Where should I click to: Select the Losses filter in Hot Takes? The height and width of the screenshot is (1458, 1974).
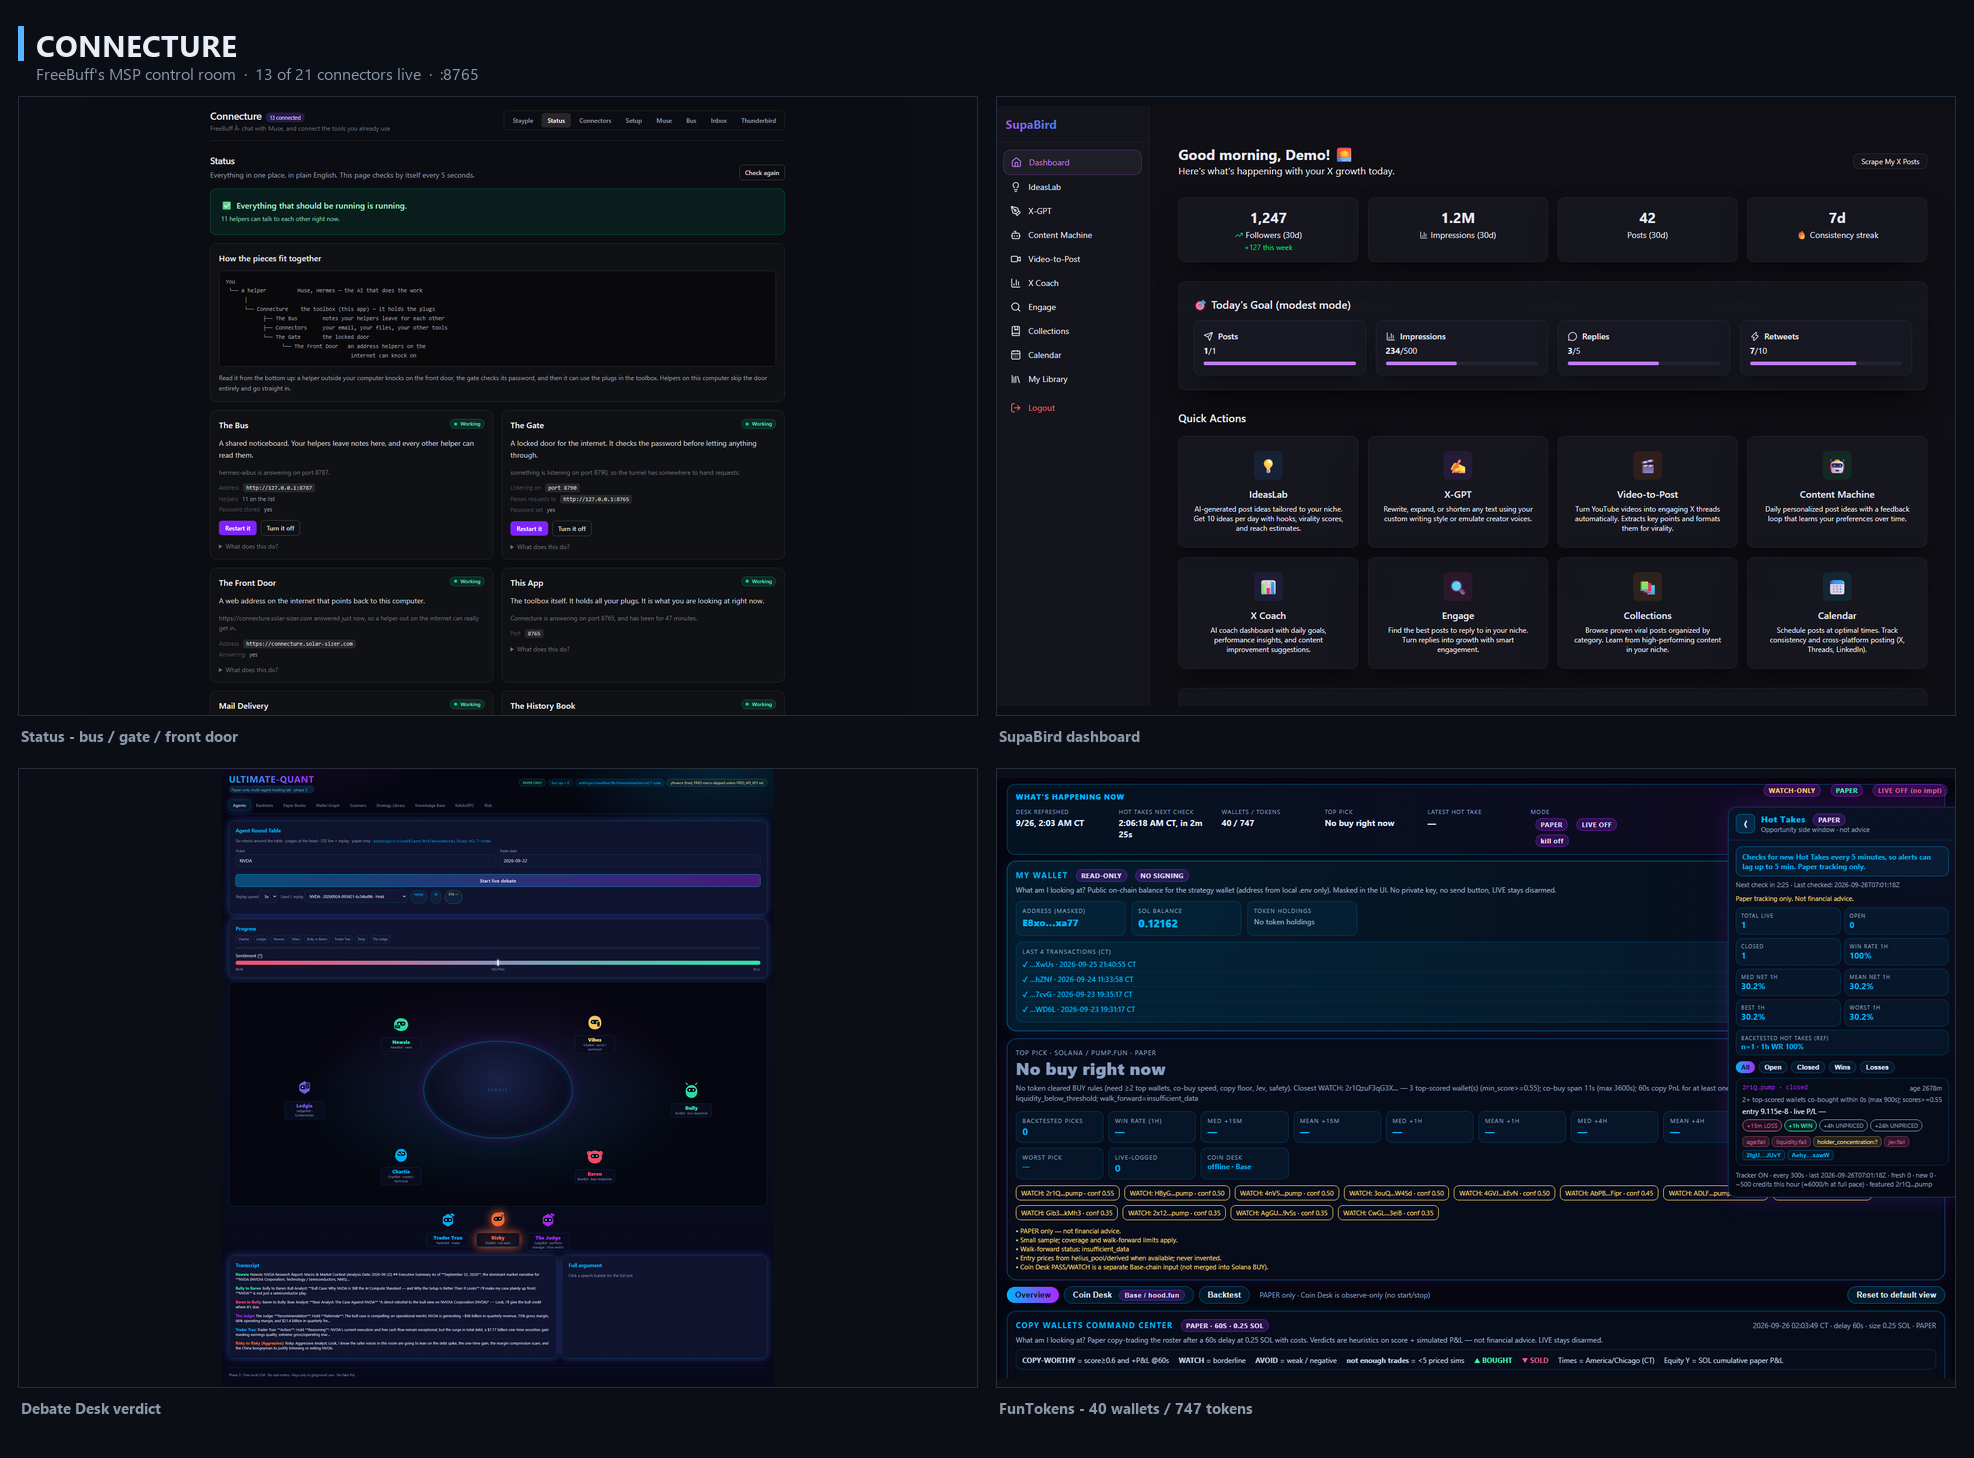point(1877,1067)
